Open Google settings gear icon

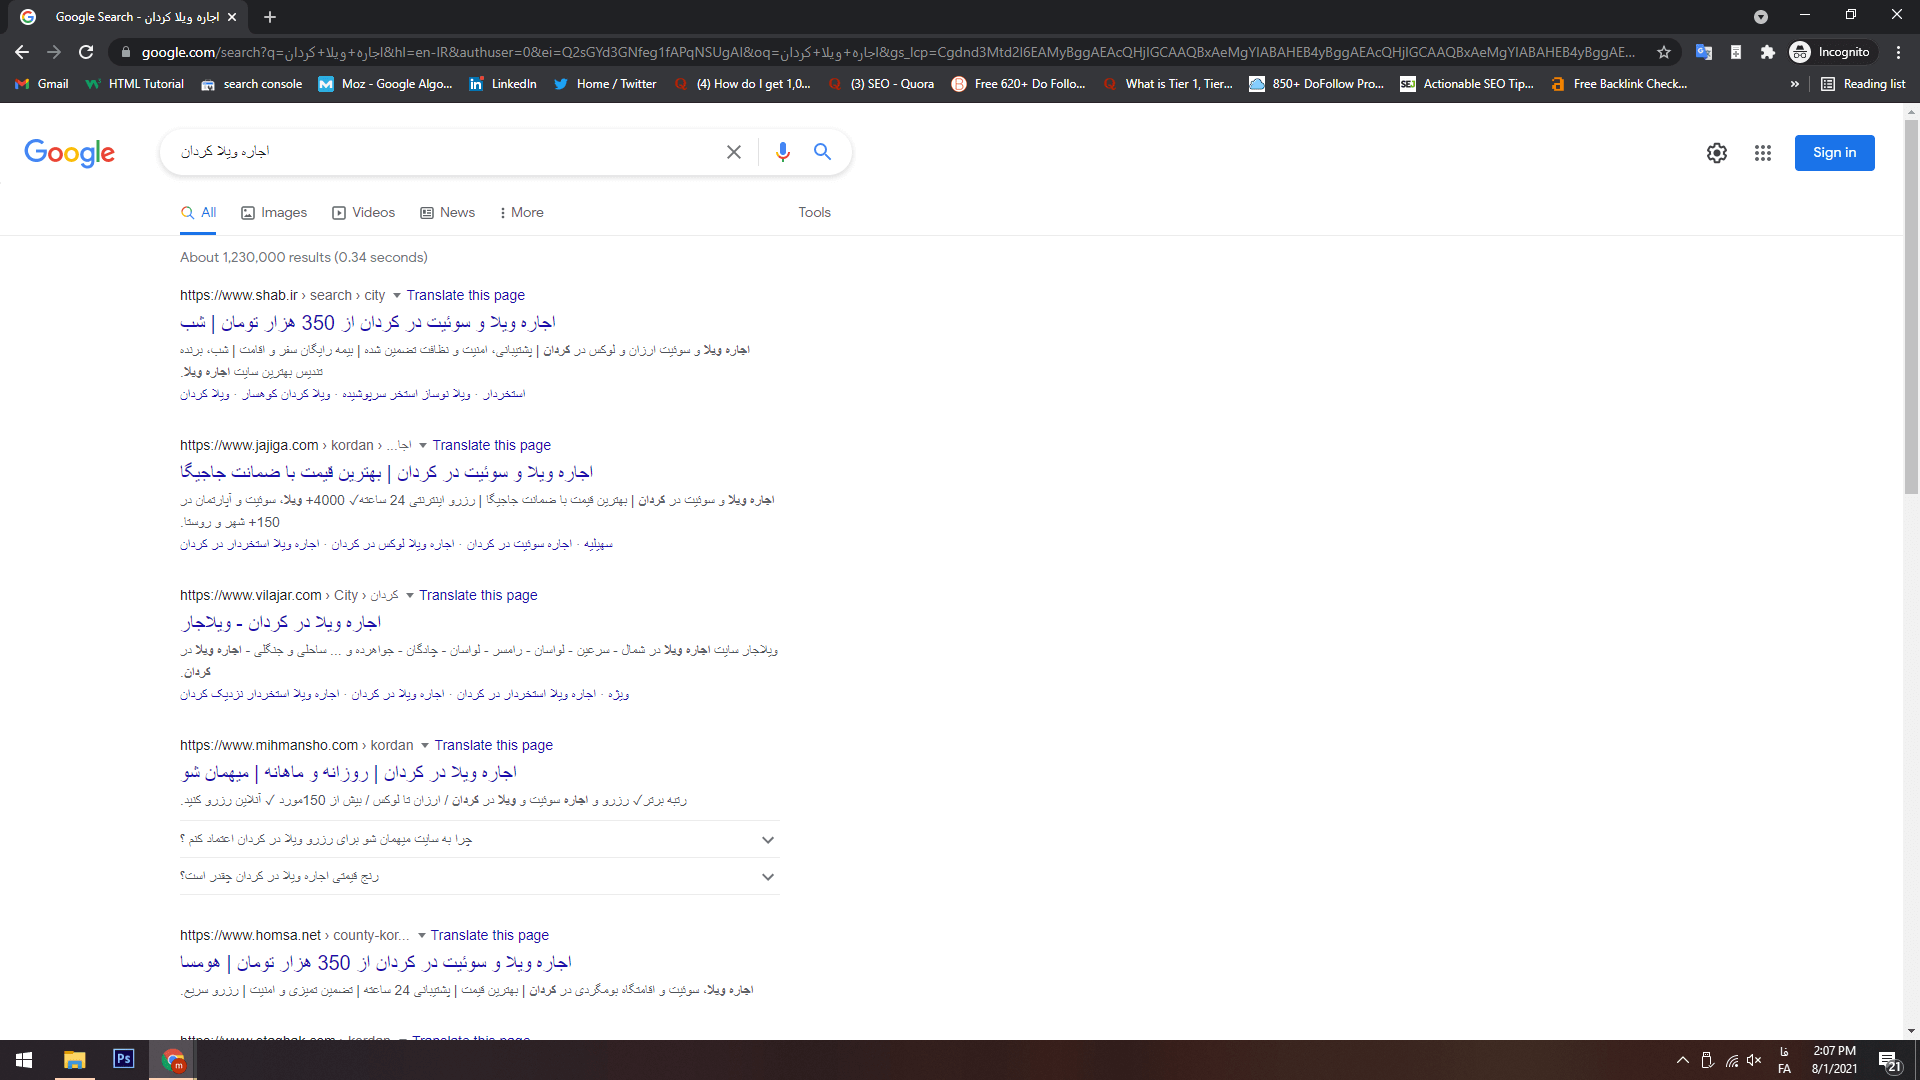tap(1717, 153)
